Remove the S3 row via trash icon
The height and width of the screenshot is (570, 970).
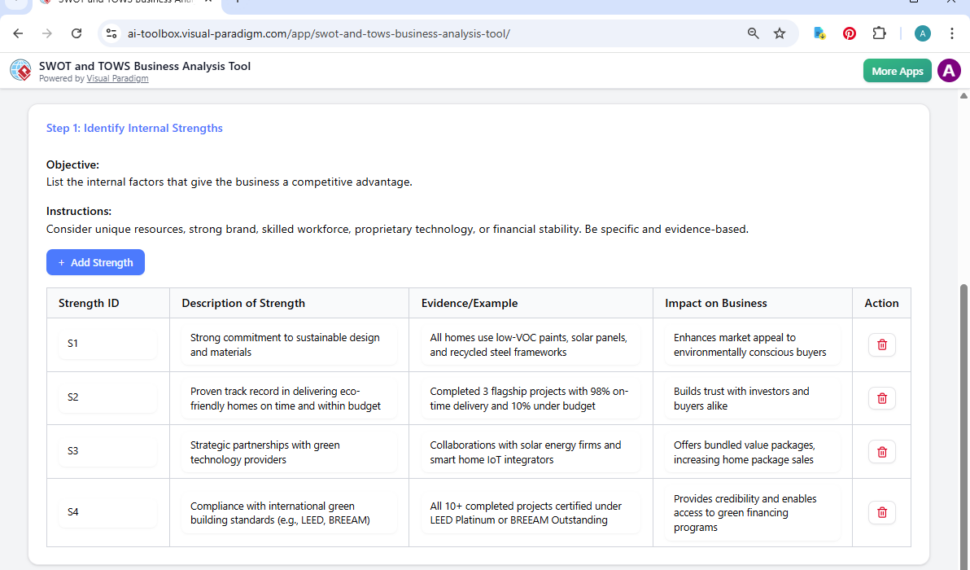[x=881, y=452]
